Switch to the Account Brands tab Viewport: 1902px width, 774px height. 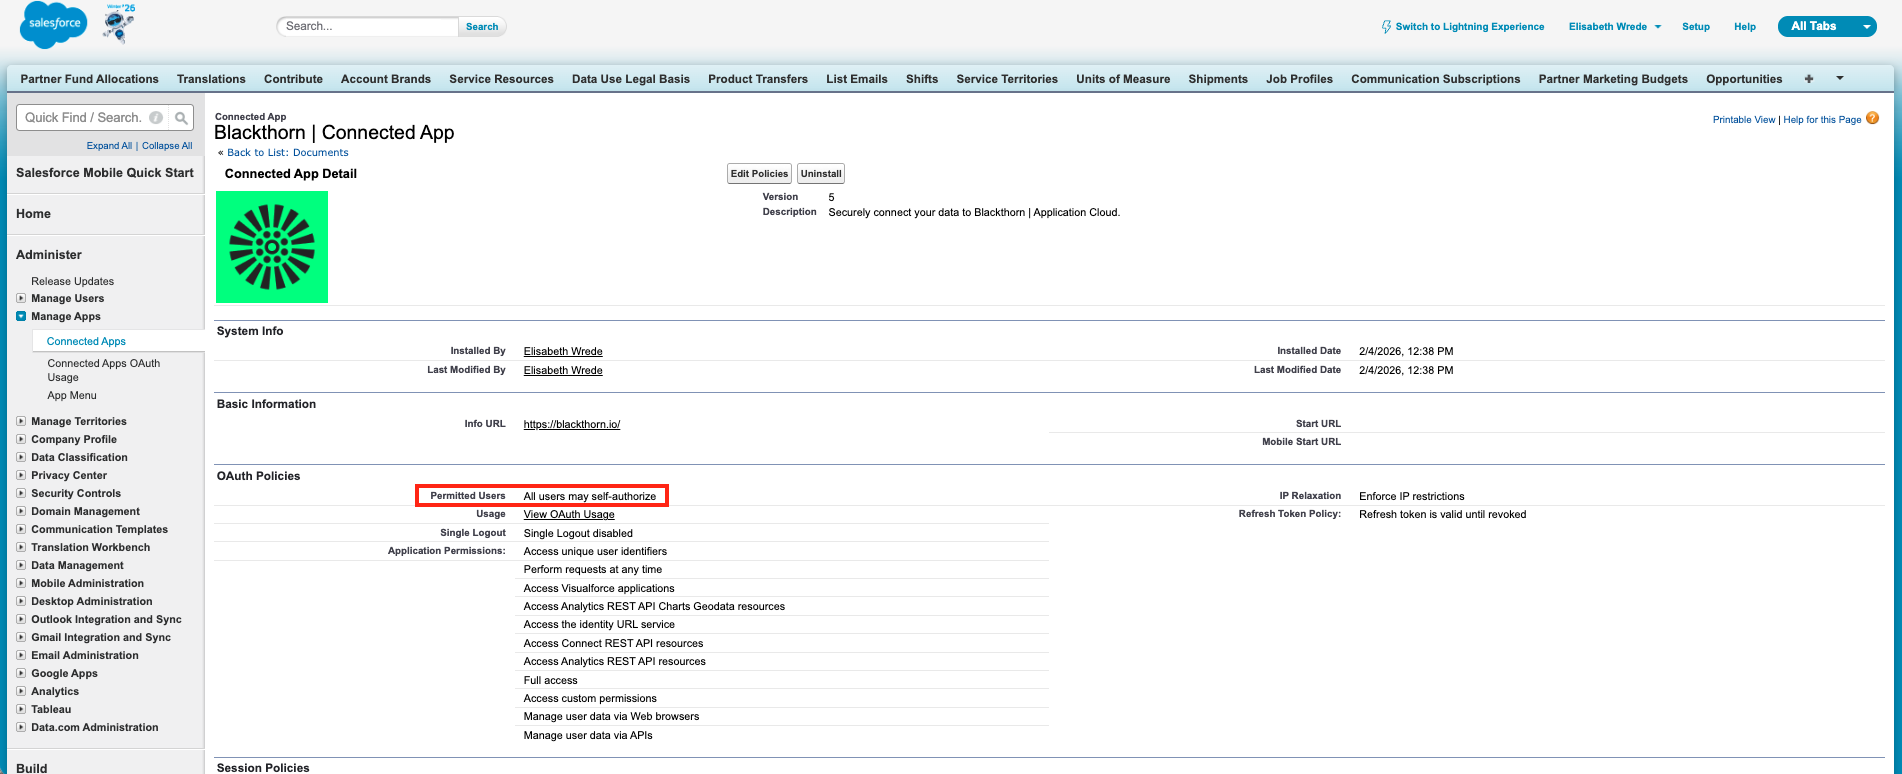386,79
